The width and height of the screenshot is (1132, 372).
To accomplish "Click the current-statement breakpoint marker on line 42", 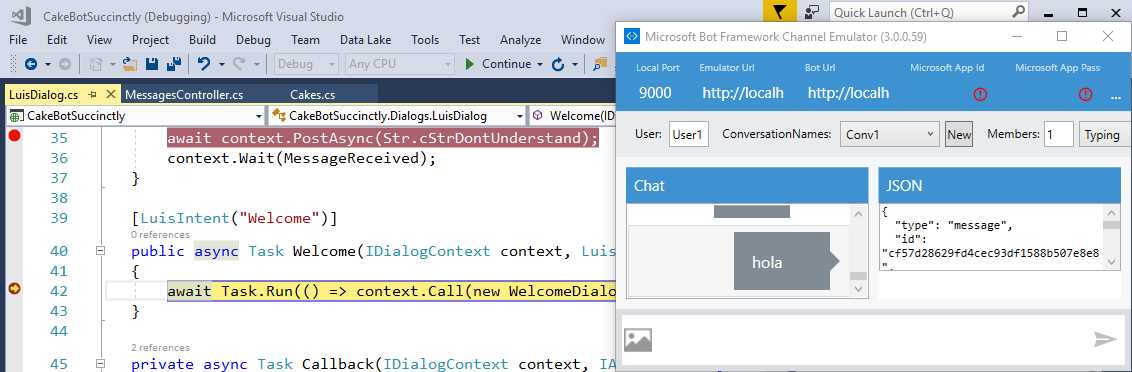I will 13,290.
